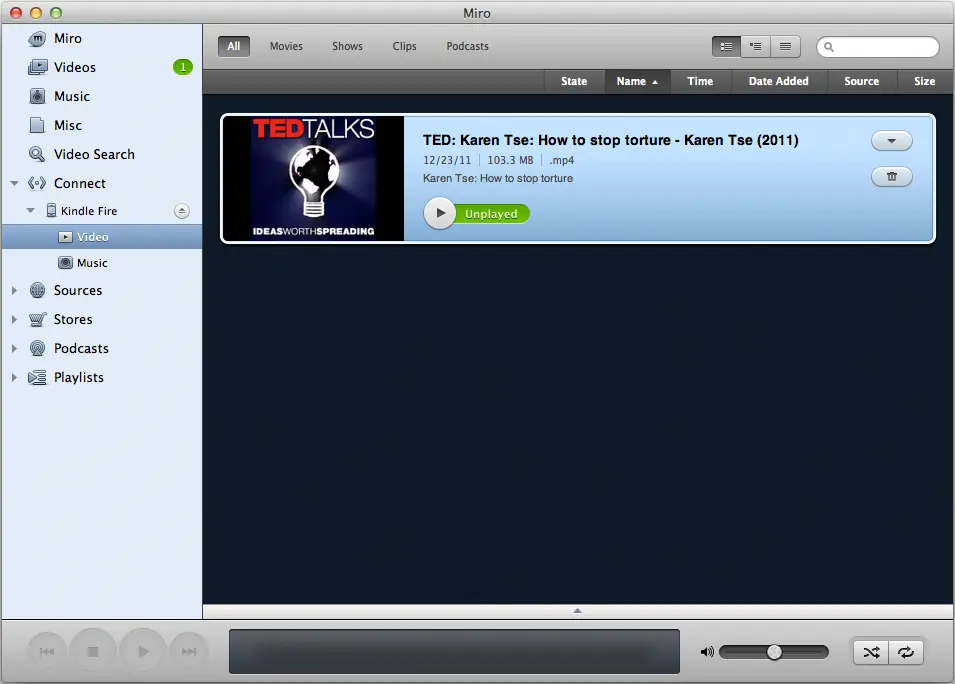955x684 pixels.
Task: Play the Karen Tse TED video
Action: coord(439,213)
